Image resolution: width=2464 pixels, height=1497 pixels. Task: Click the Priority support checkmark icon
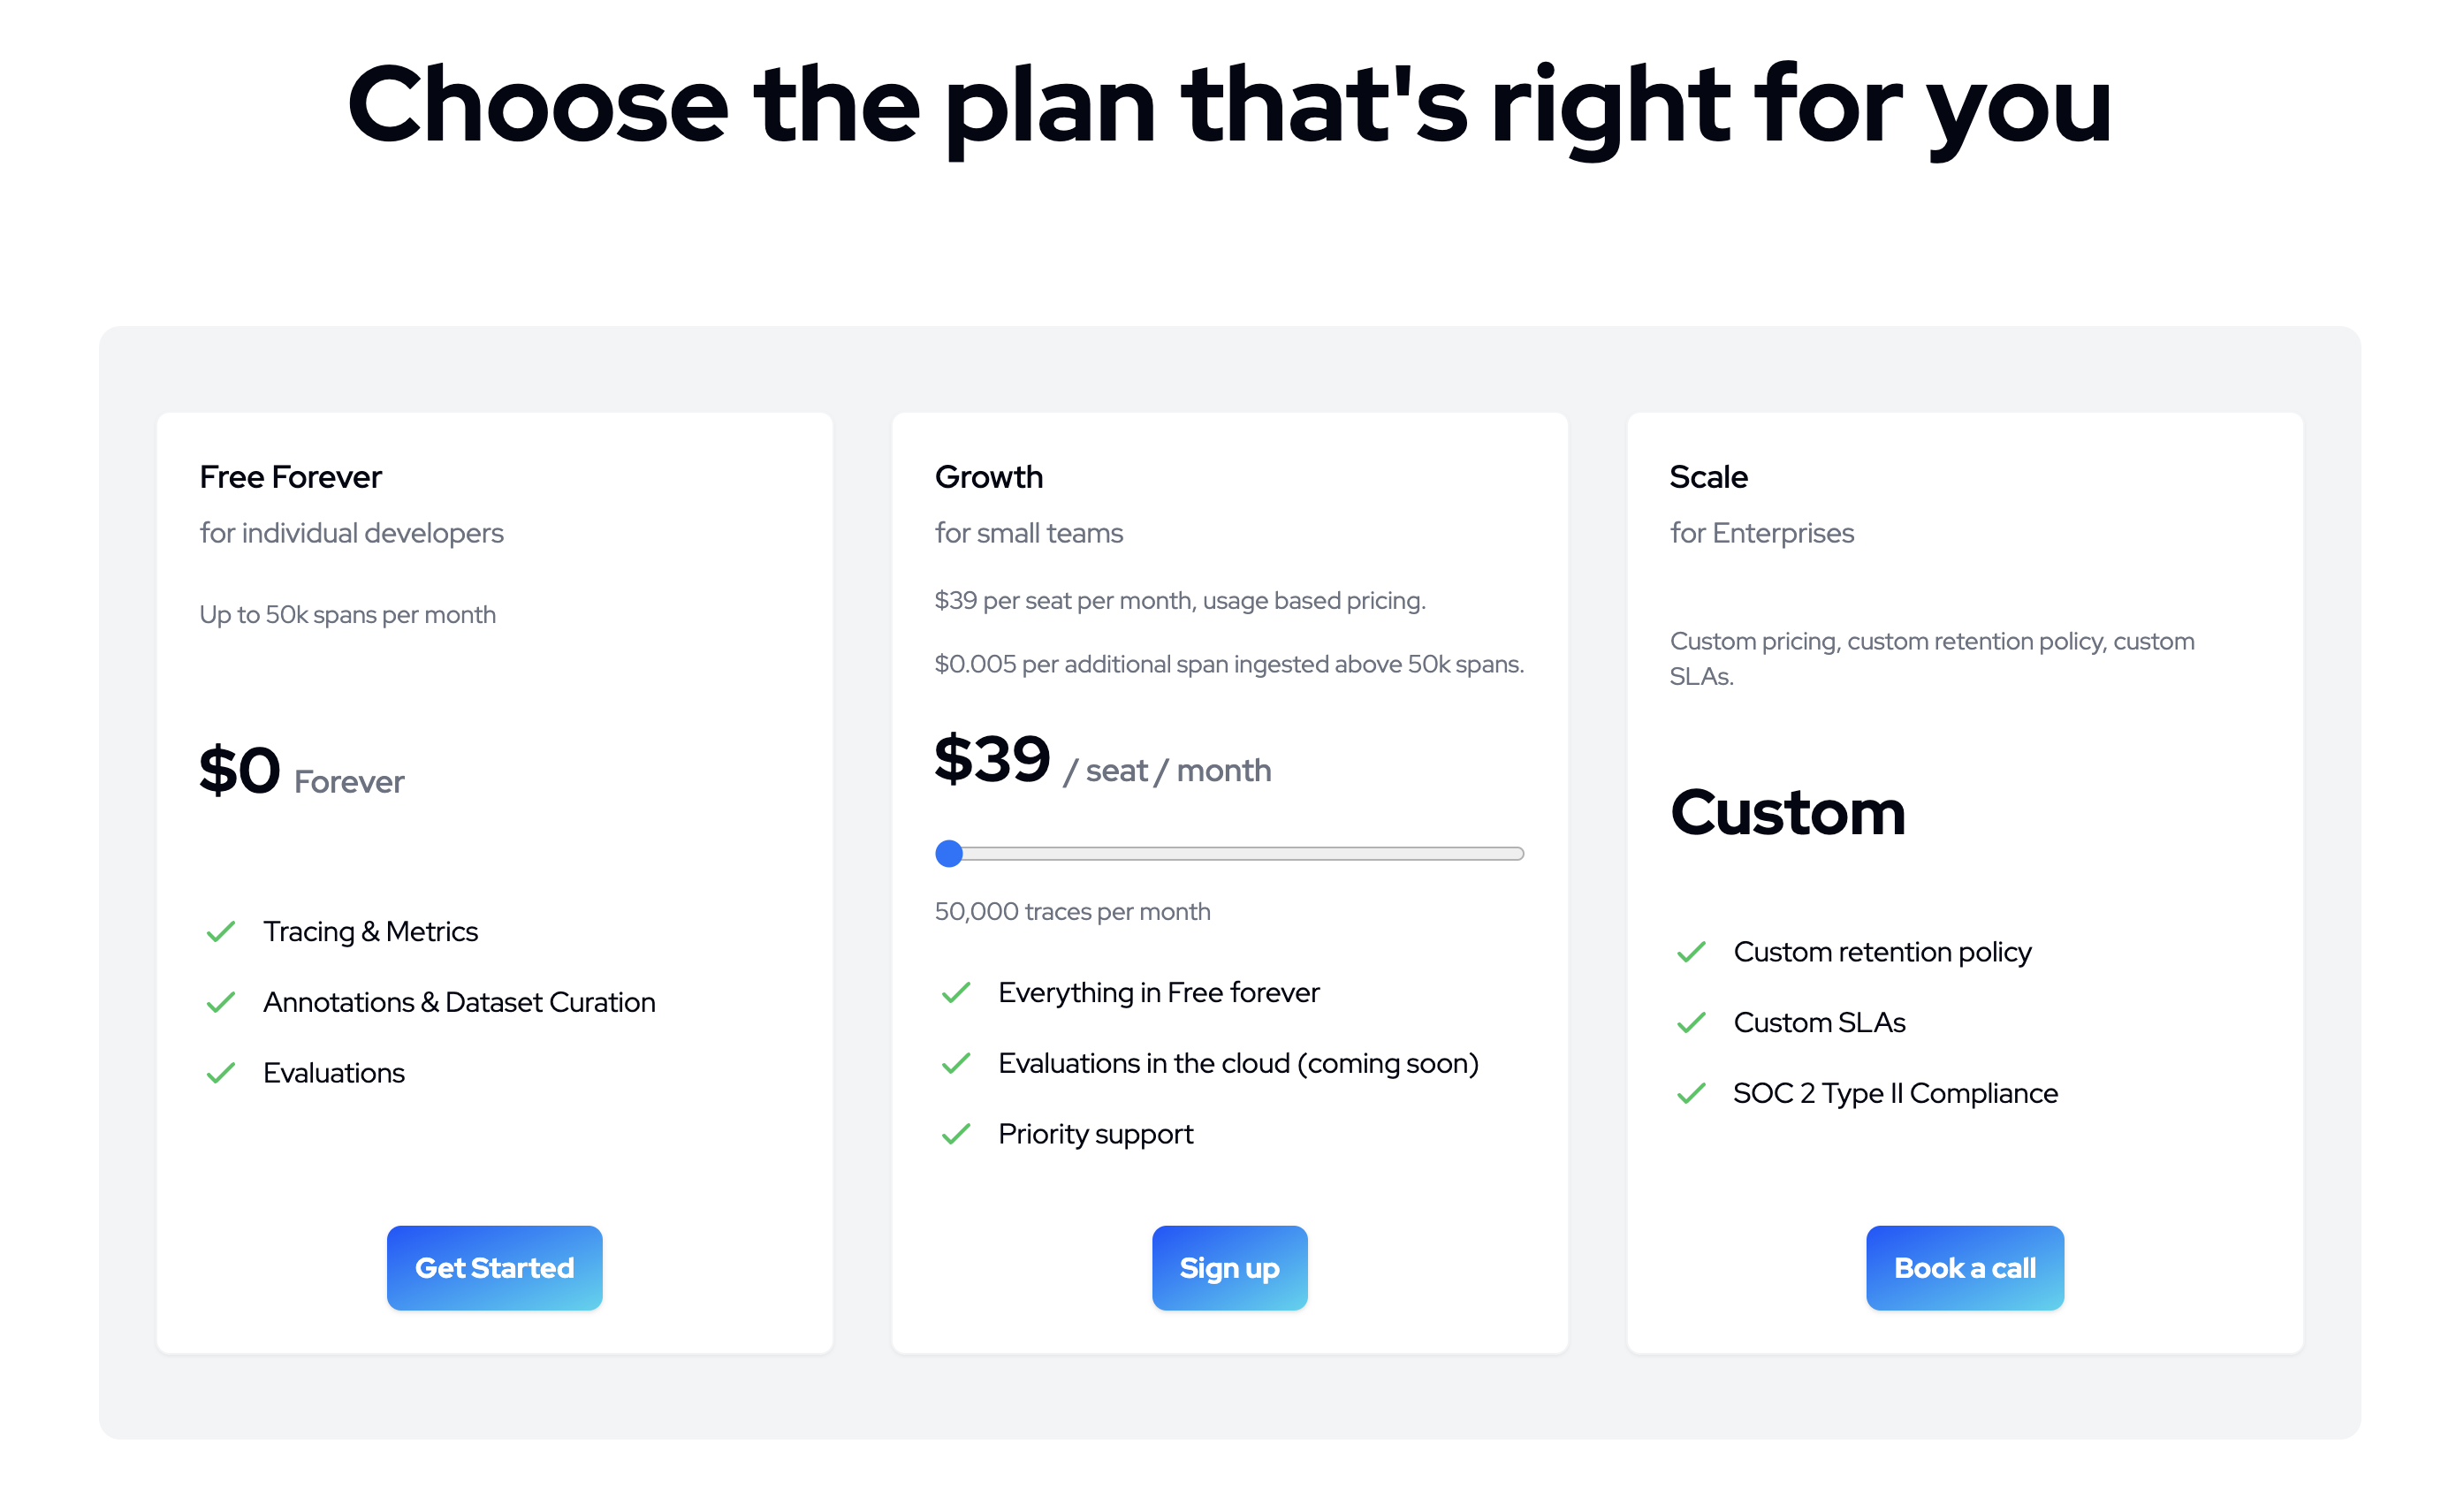tap(956, 1134)
